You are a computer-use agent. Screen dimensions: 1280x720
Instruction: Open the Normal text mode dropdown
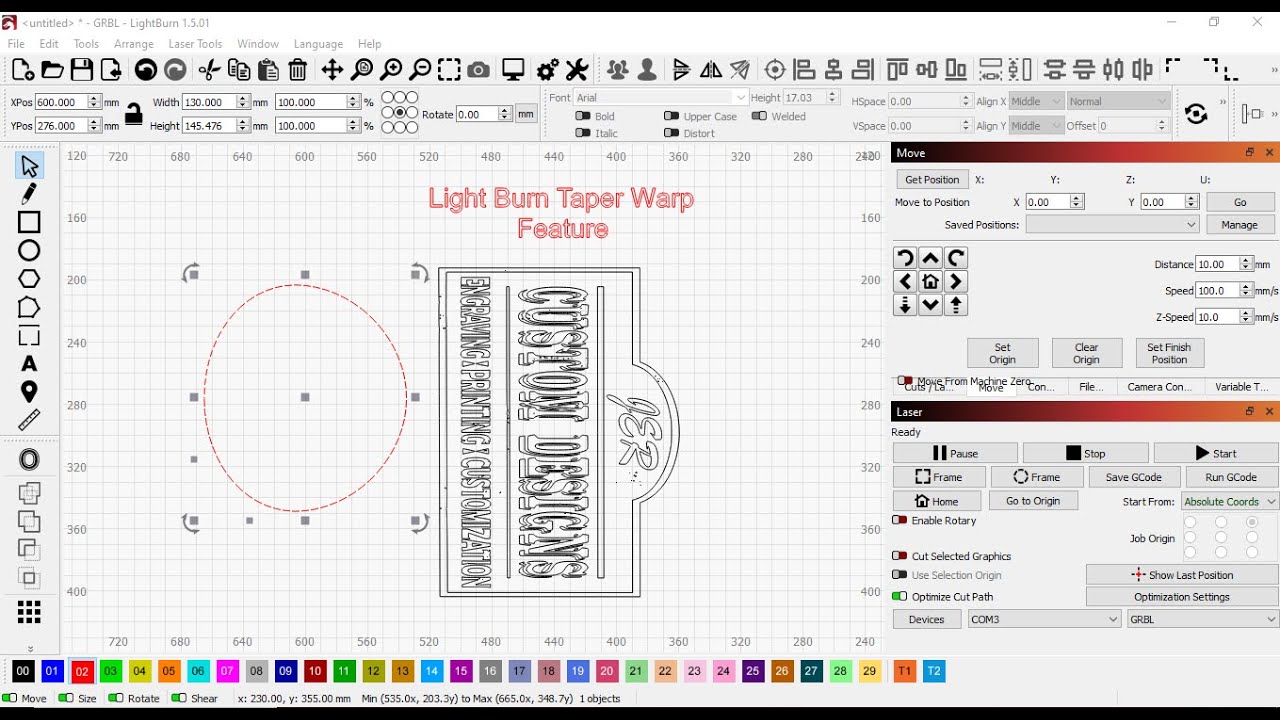tap(1118, 101)
